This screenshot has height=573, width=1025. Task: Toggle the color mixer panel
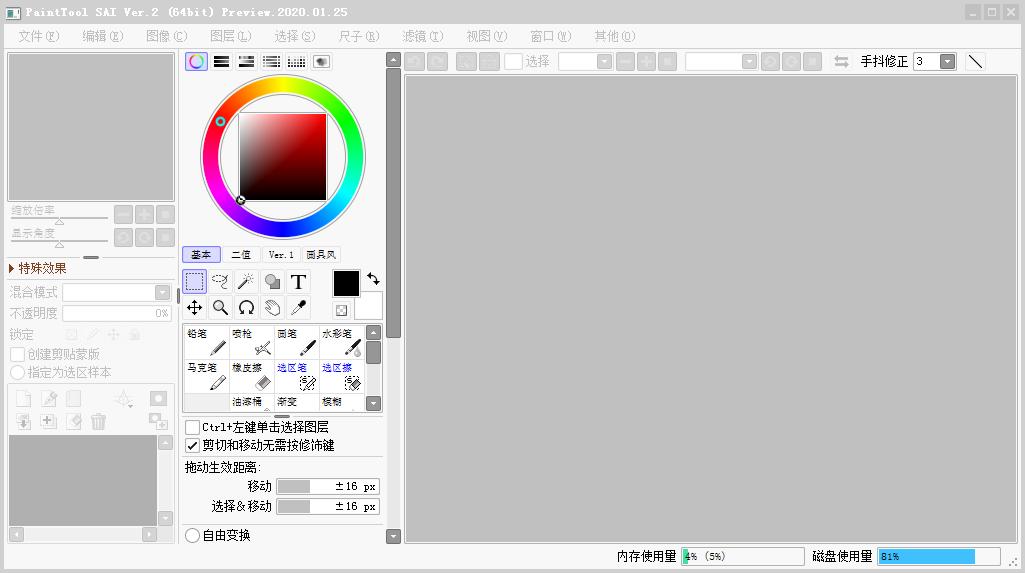(x=271, y=61)
